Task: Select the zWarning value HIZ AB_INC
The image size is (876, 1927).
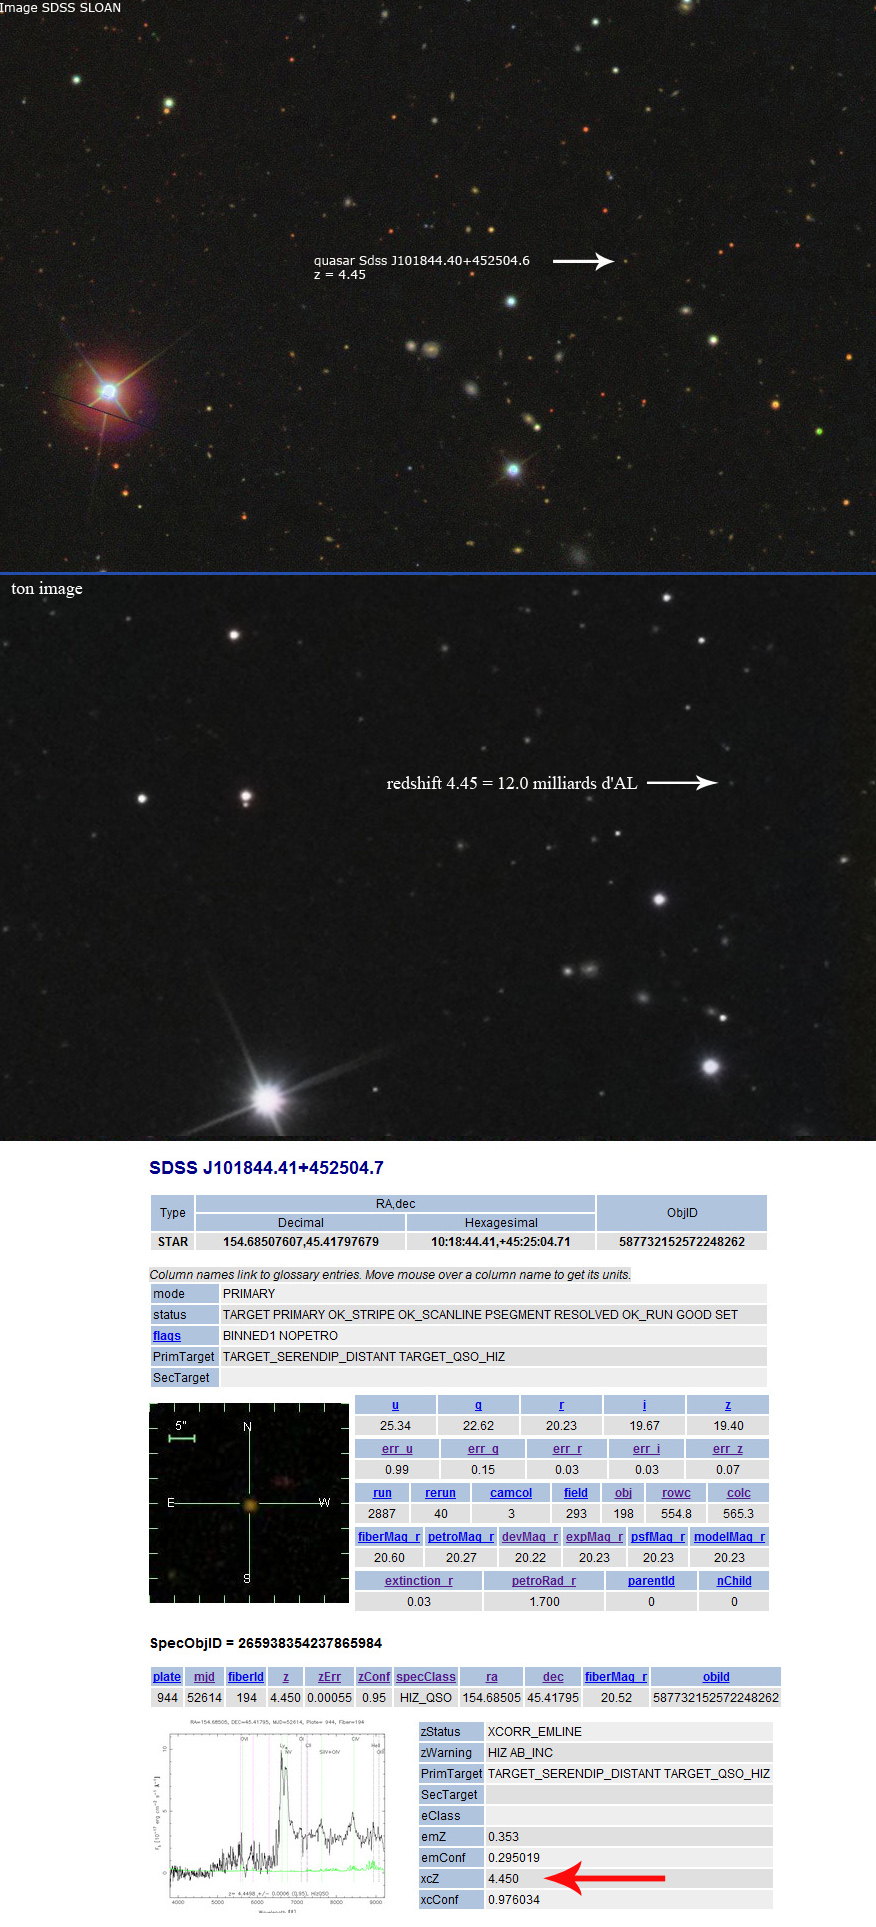Action: coord(520,1753)
